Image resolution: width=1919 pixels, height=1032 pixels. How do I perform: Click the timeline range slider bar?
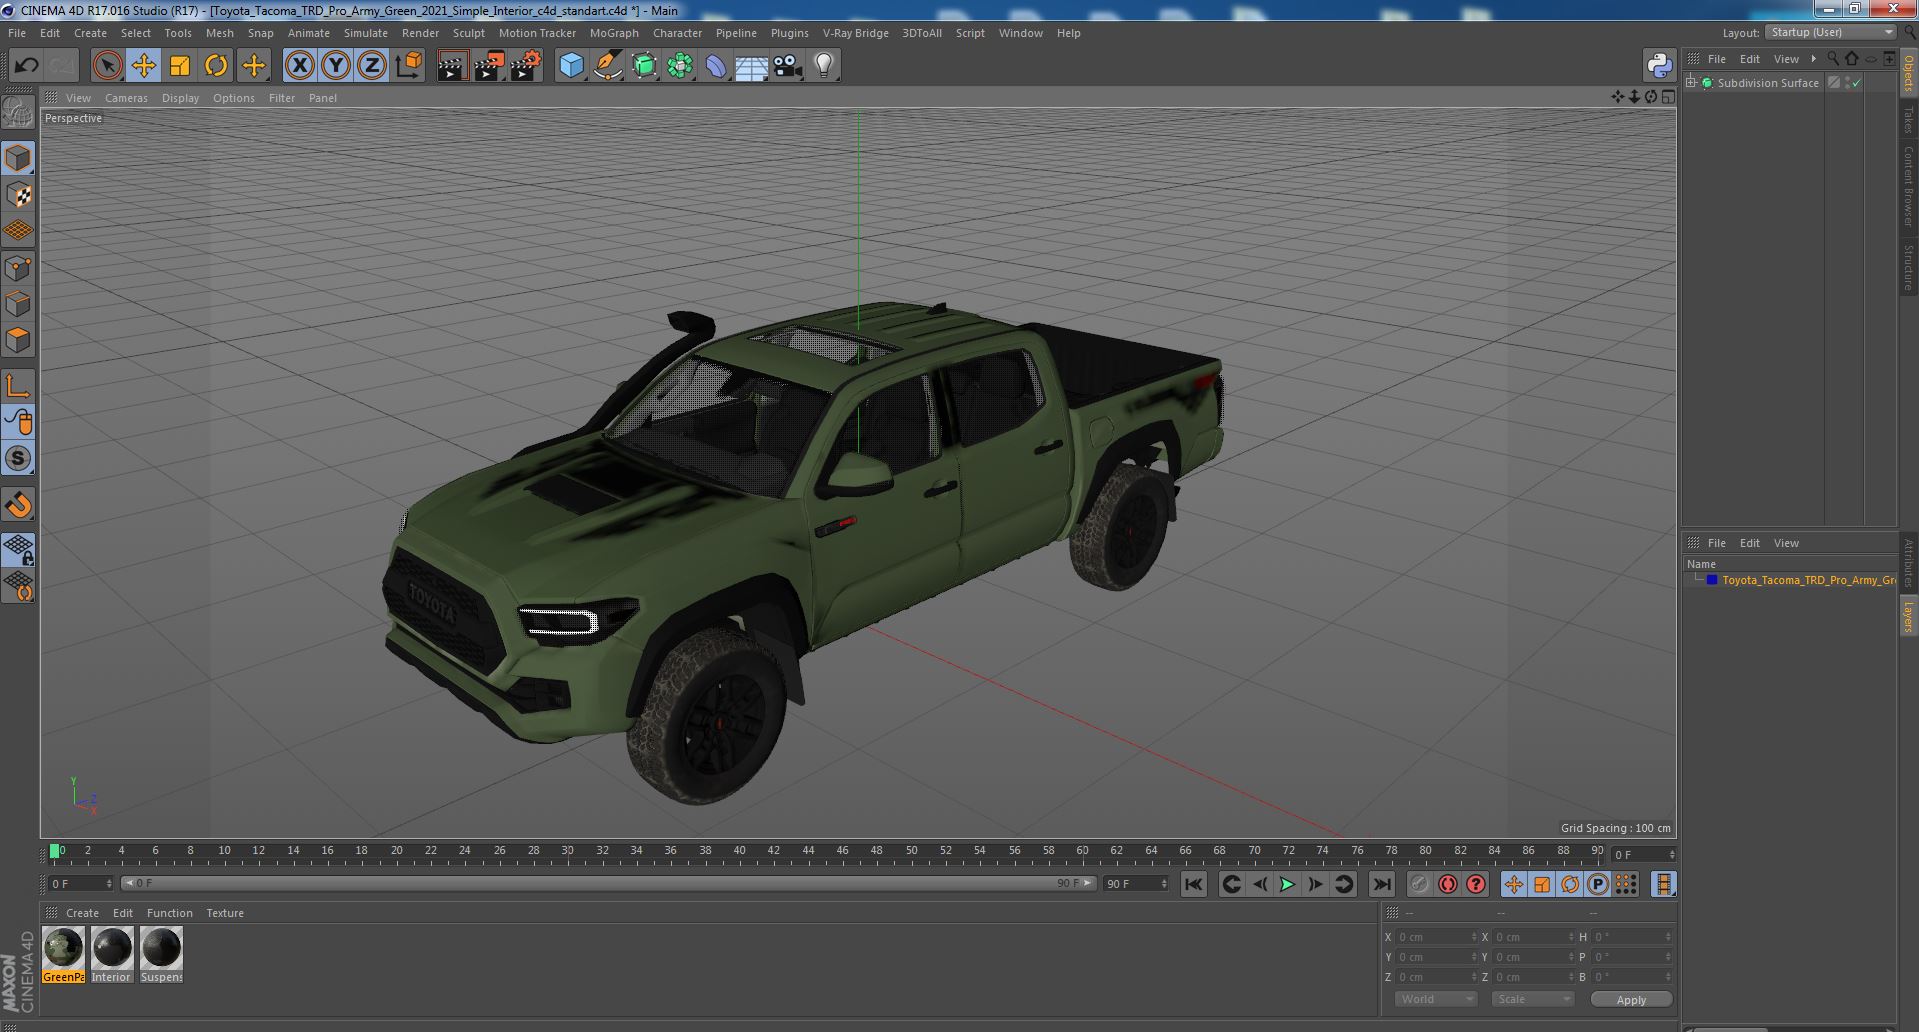608,884
